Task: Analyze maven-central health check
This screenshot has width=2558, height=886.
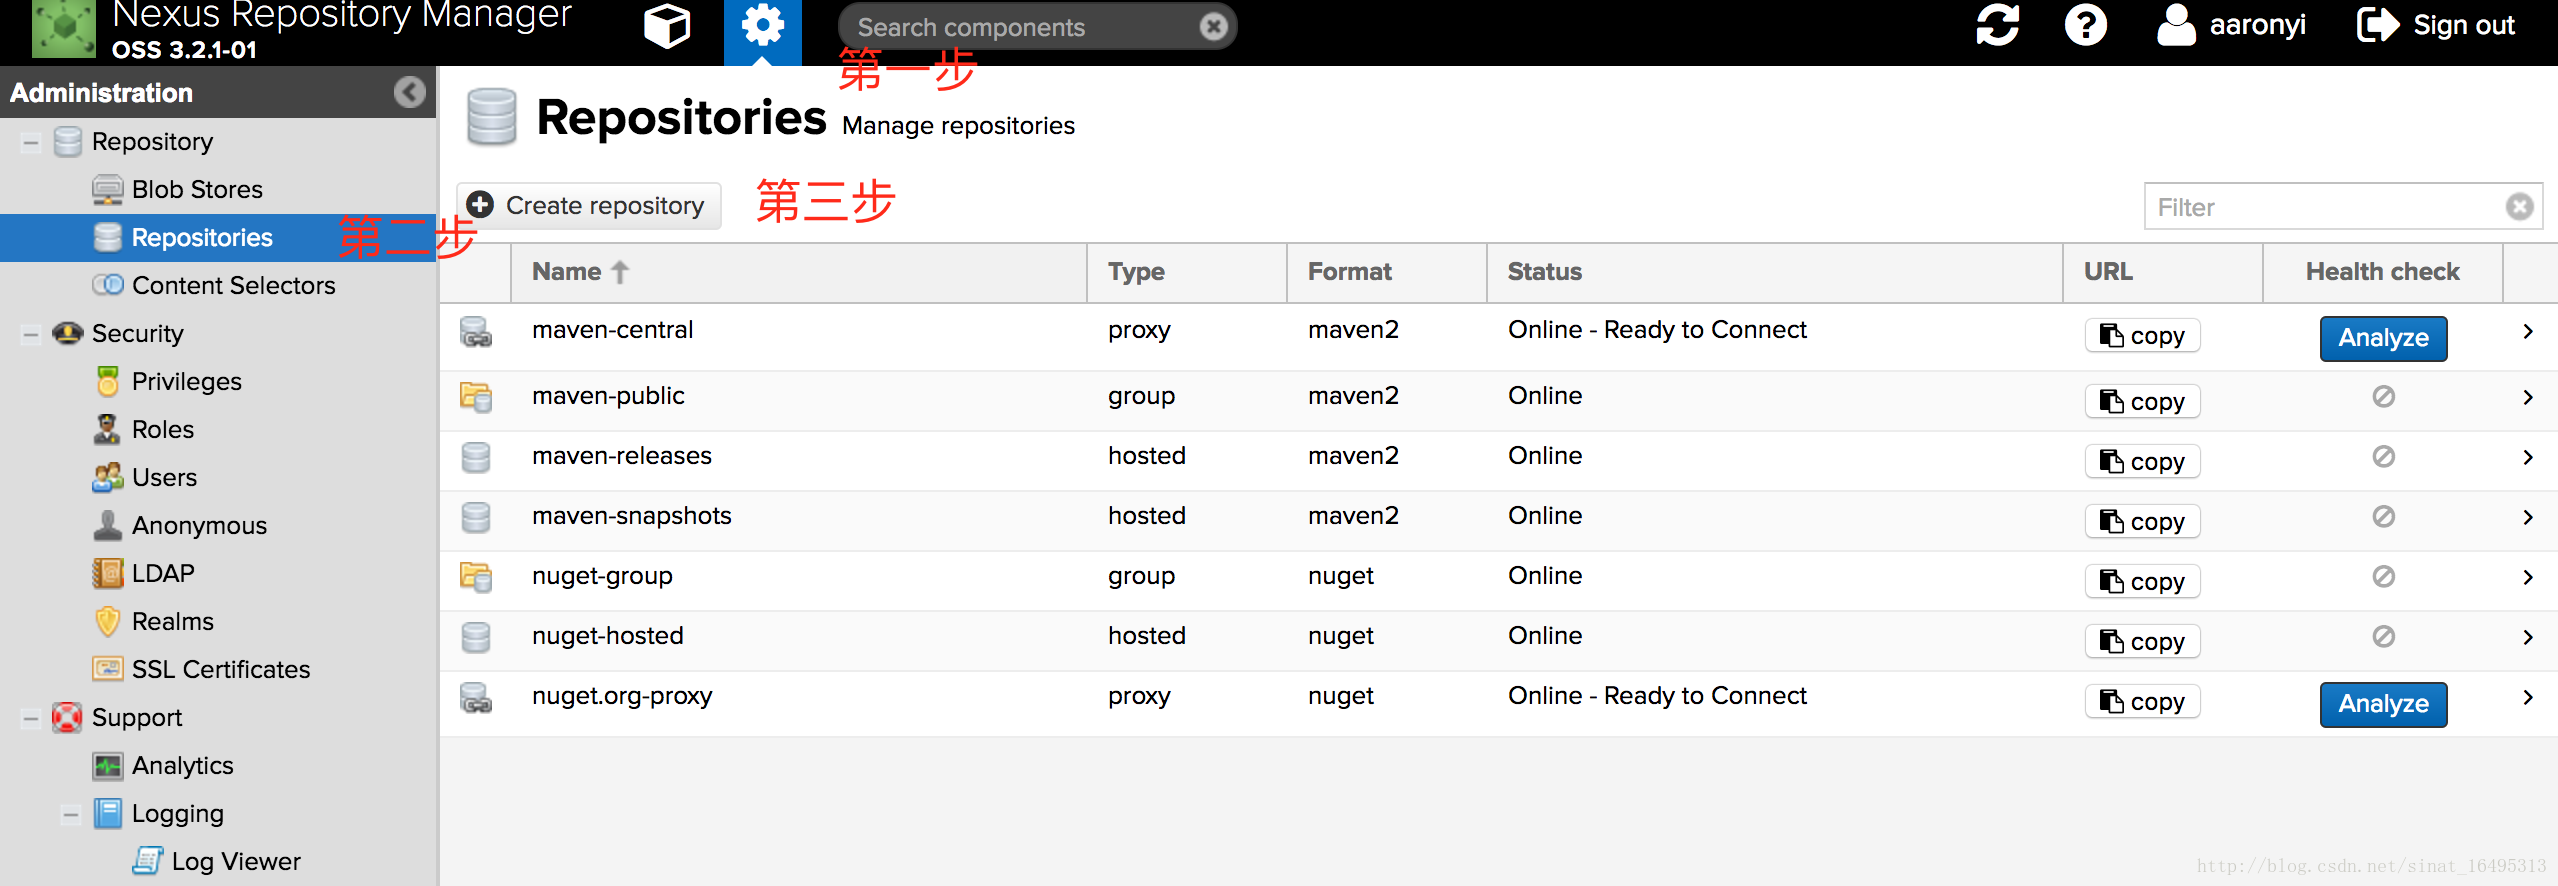Action: pyautogui.click(x=2383, y=338)
